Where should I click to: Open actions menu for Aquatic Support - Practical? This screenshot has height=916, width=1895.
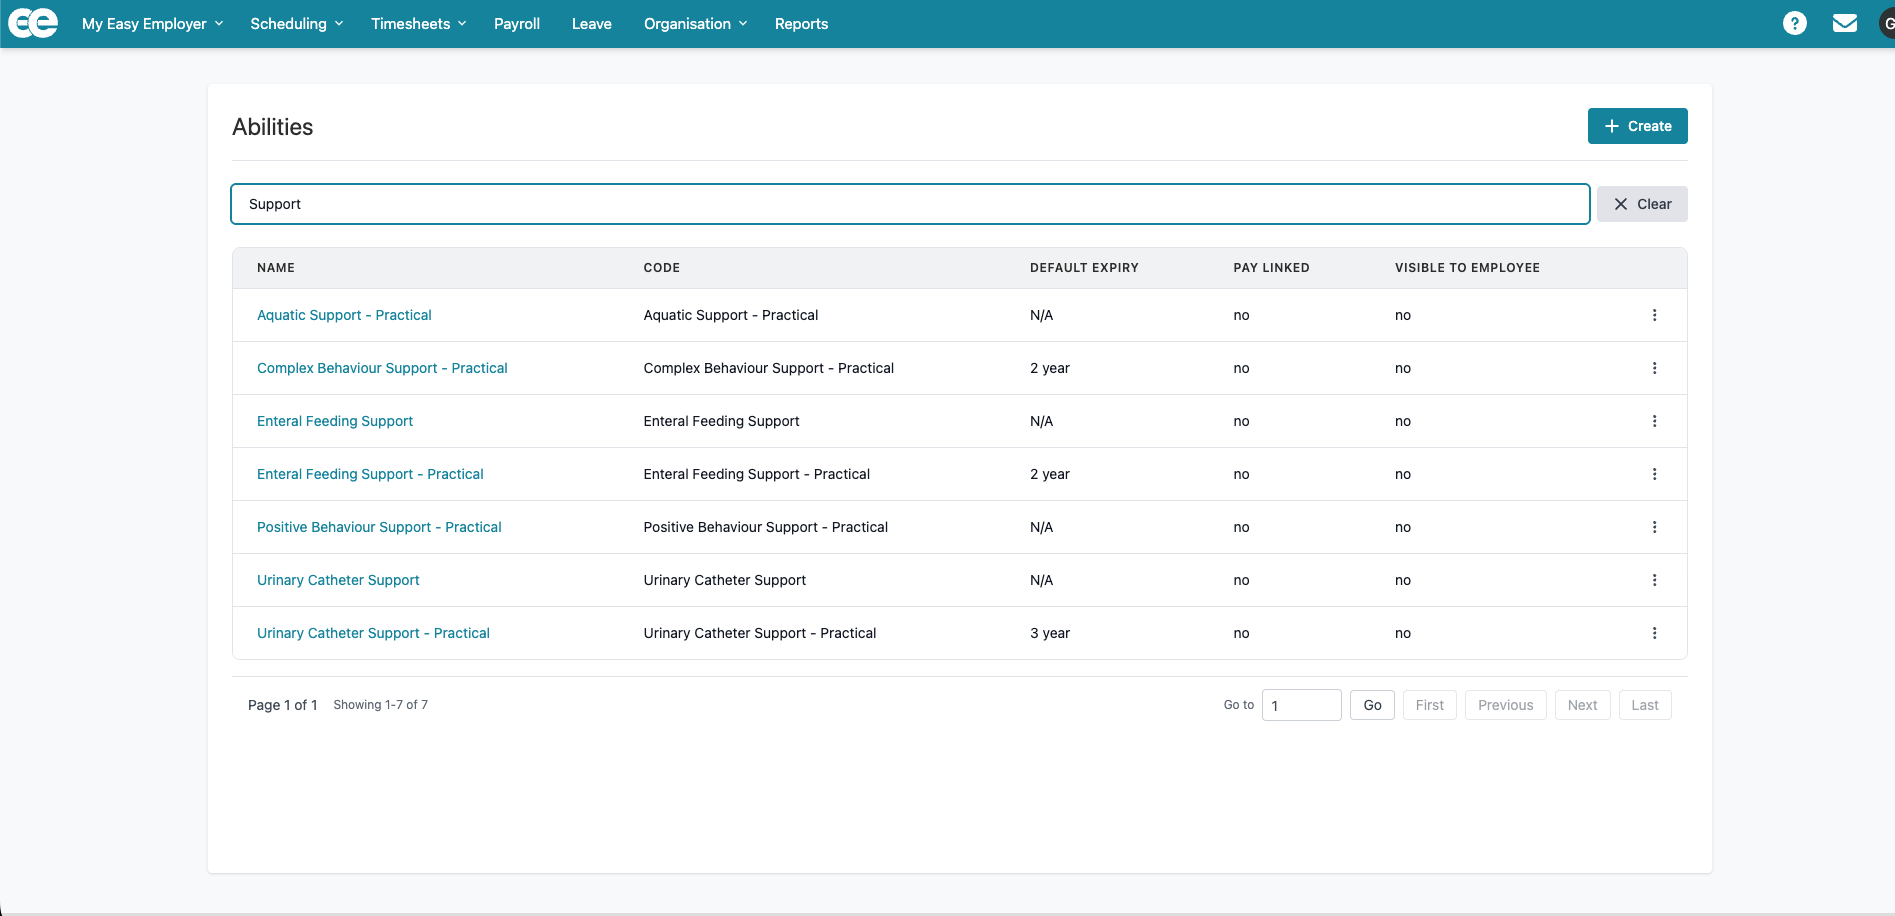point(1654,315)
